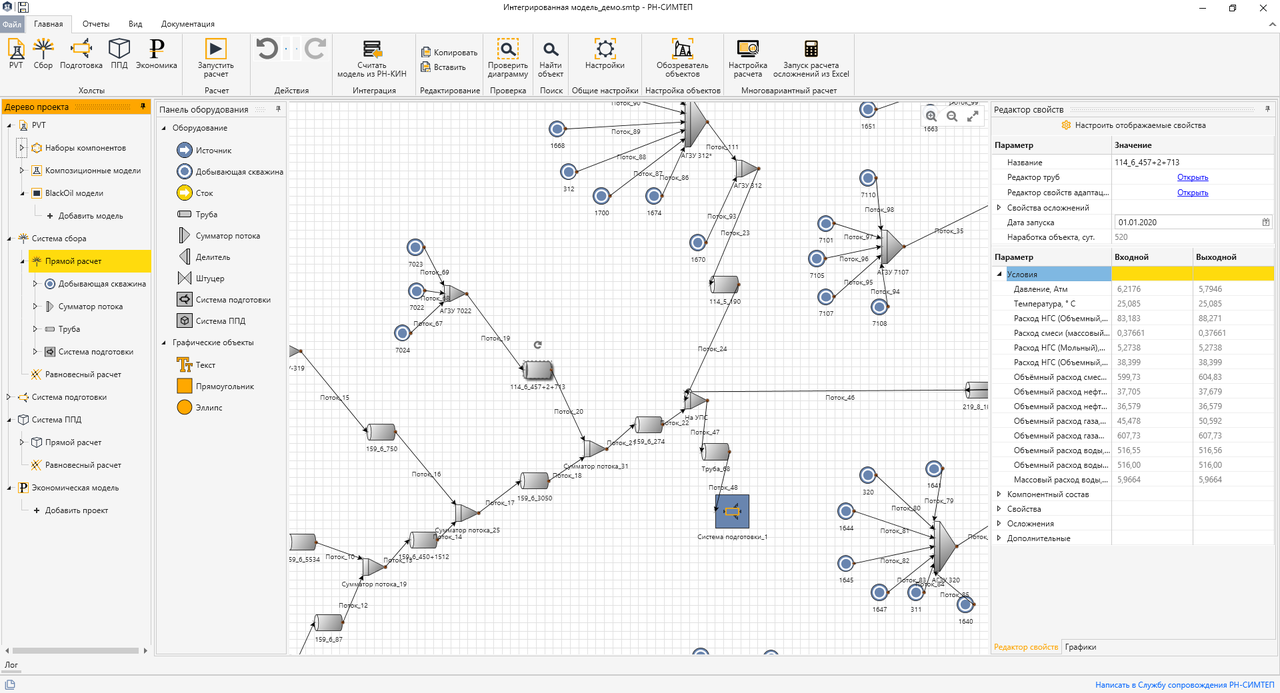Screen dimensions: 1280x693
Task: Click the Redo arrow icon
Action: [x=316, y=48]
